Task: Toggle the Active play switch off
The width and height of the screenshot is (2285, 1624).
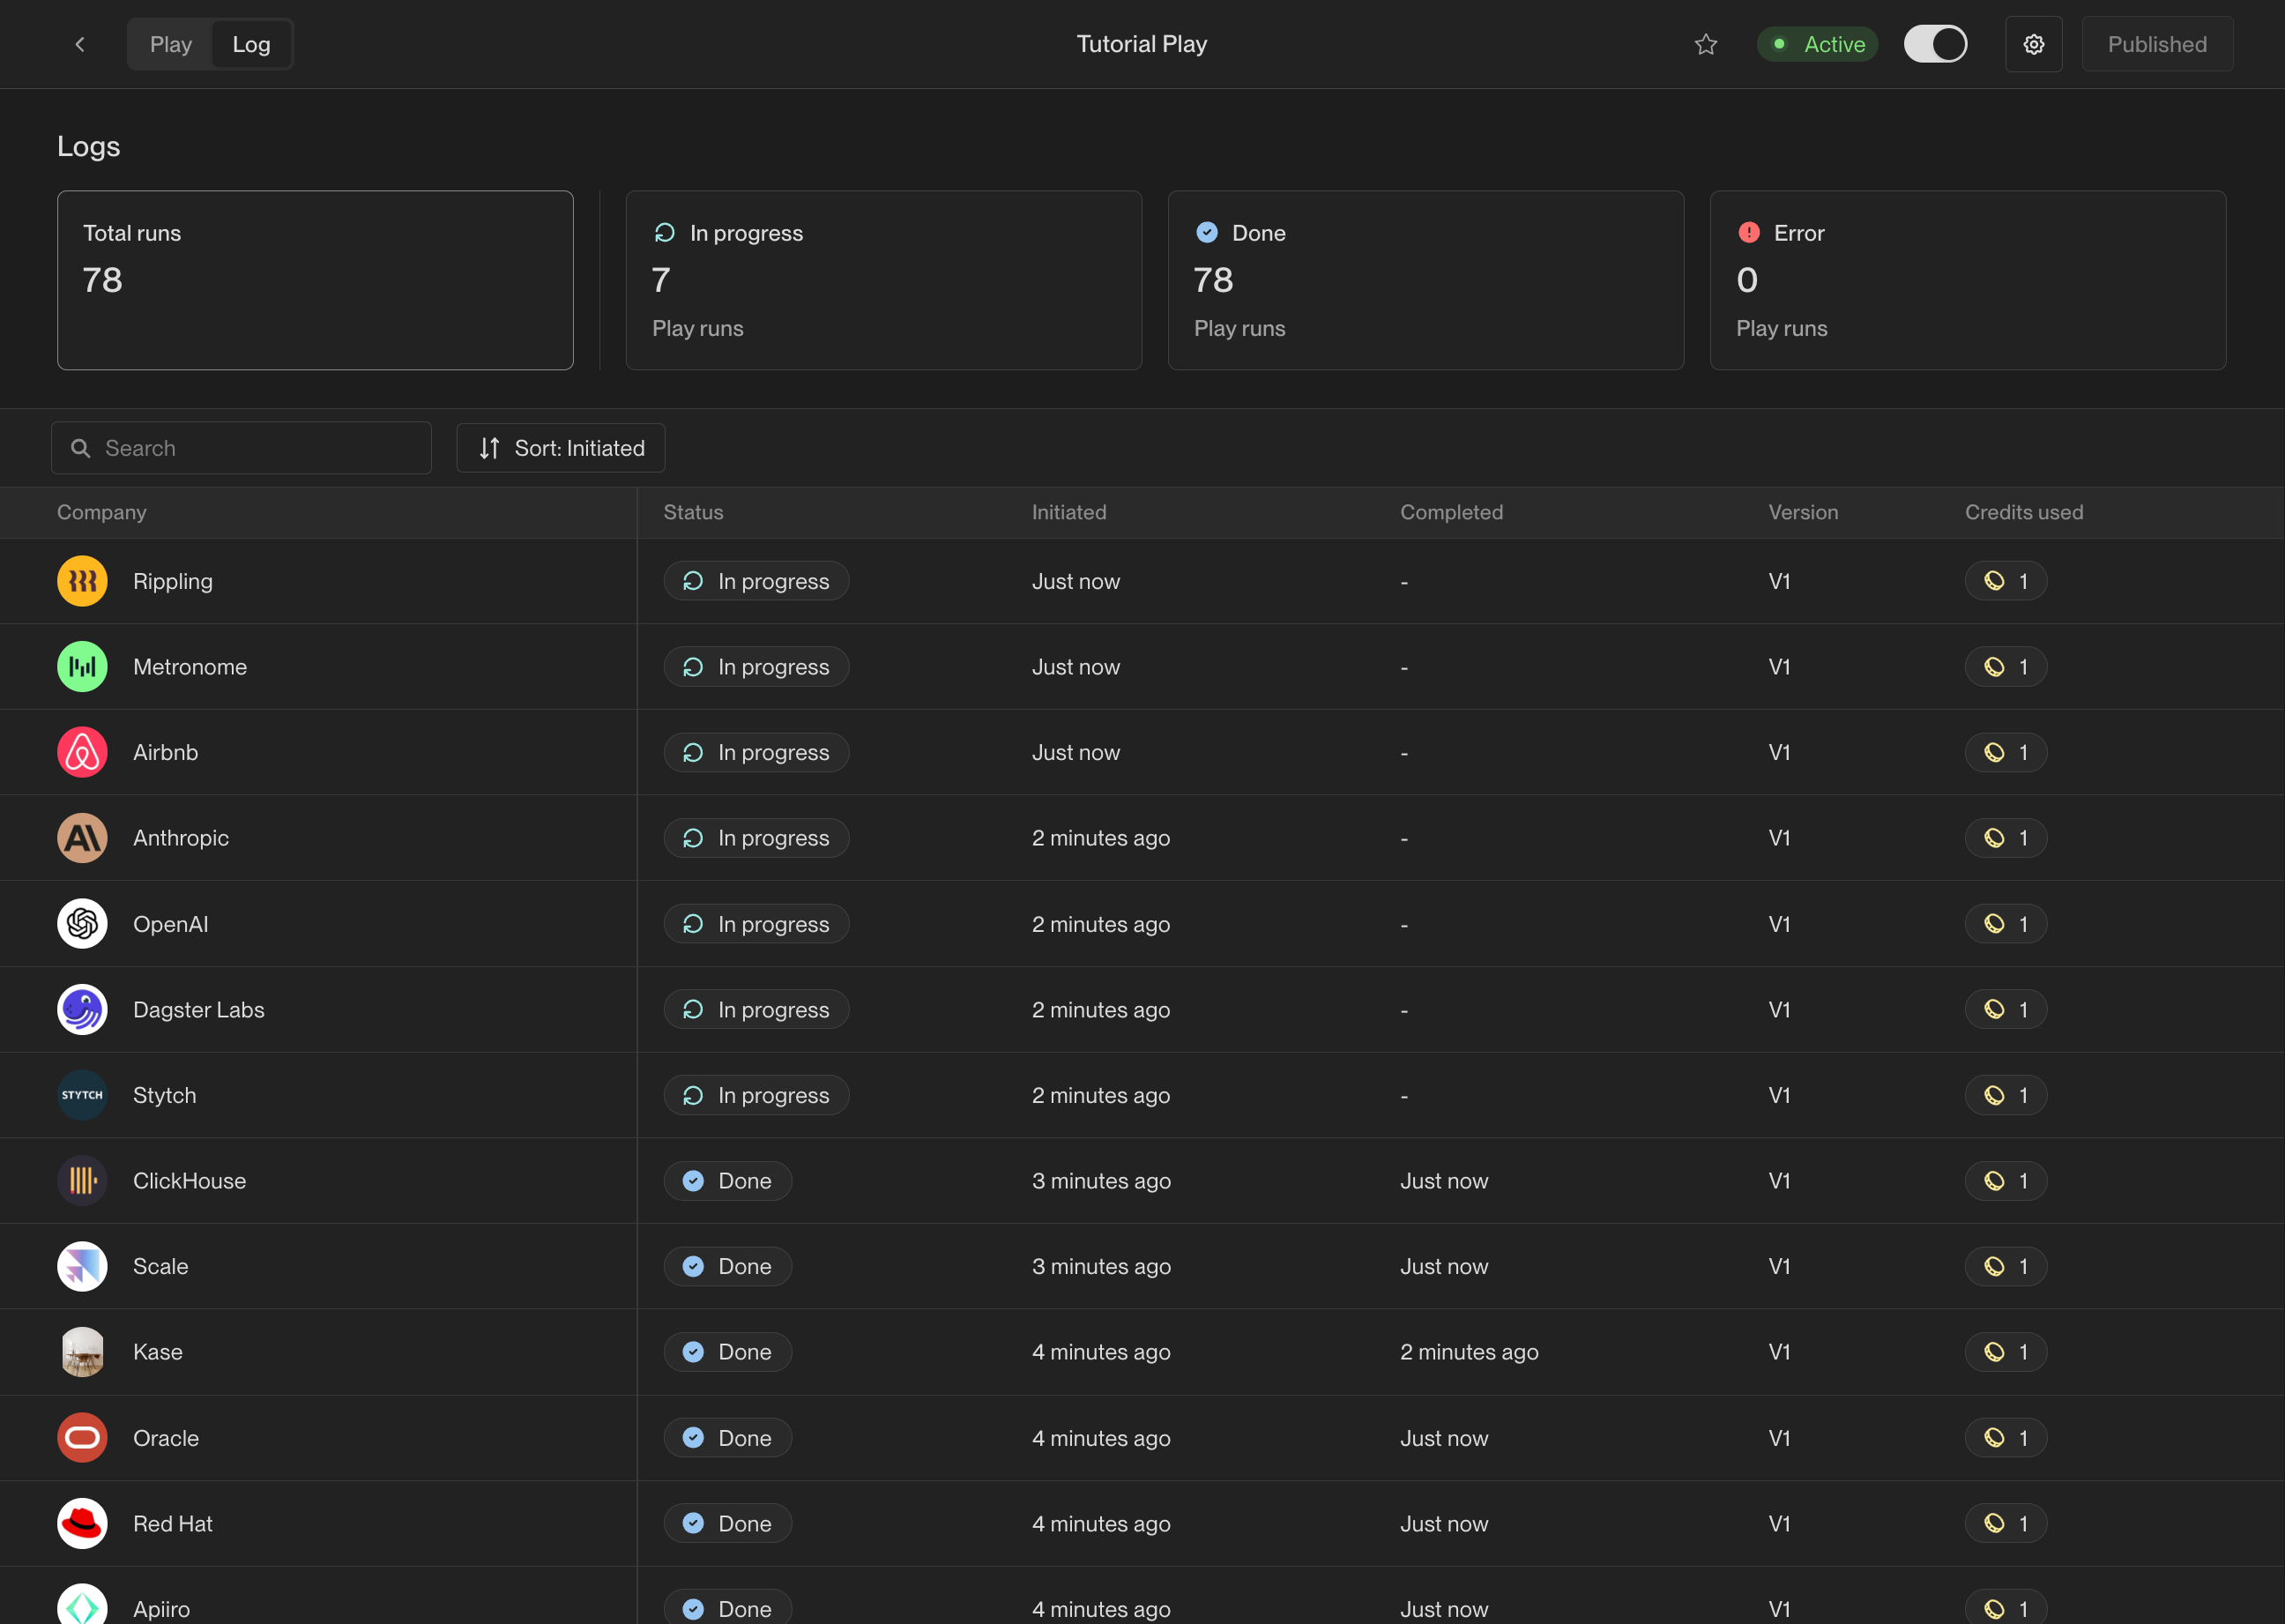Action: click(1934, 44)
